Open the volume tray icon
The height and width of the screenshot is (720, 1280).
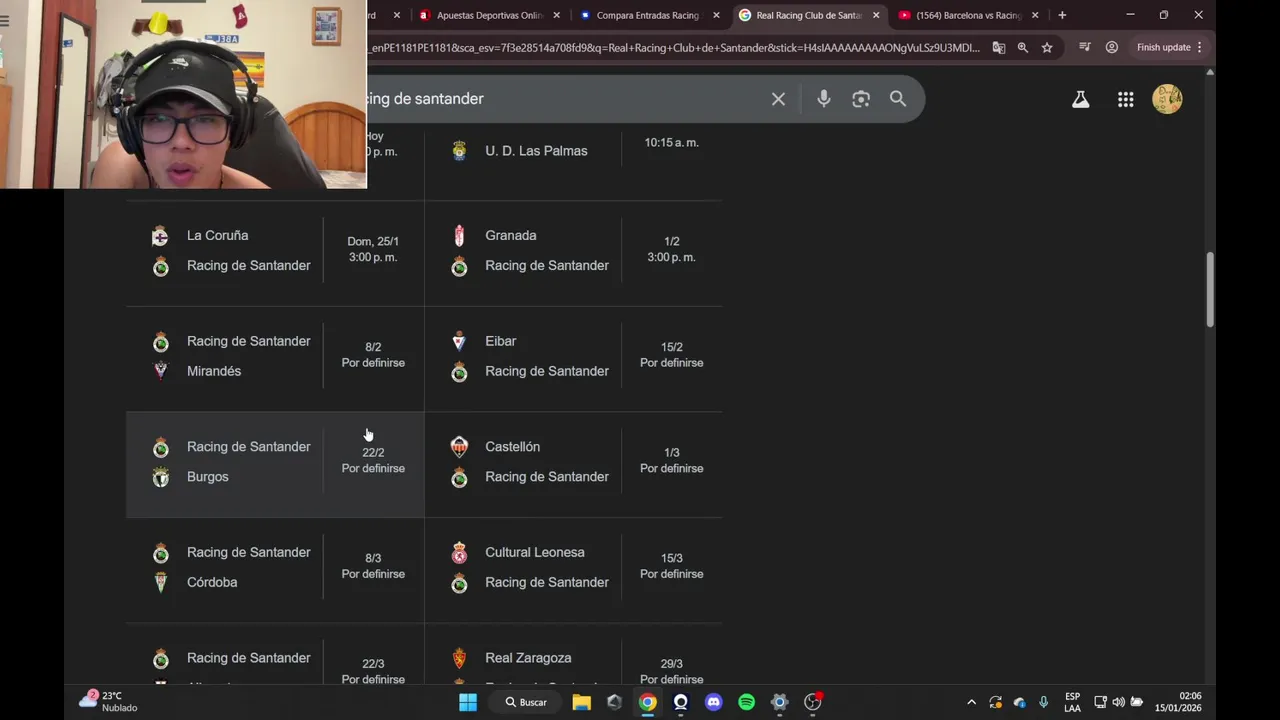point(1118,702)
